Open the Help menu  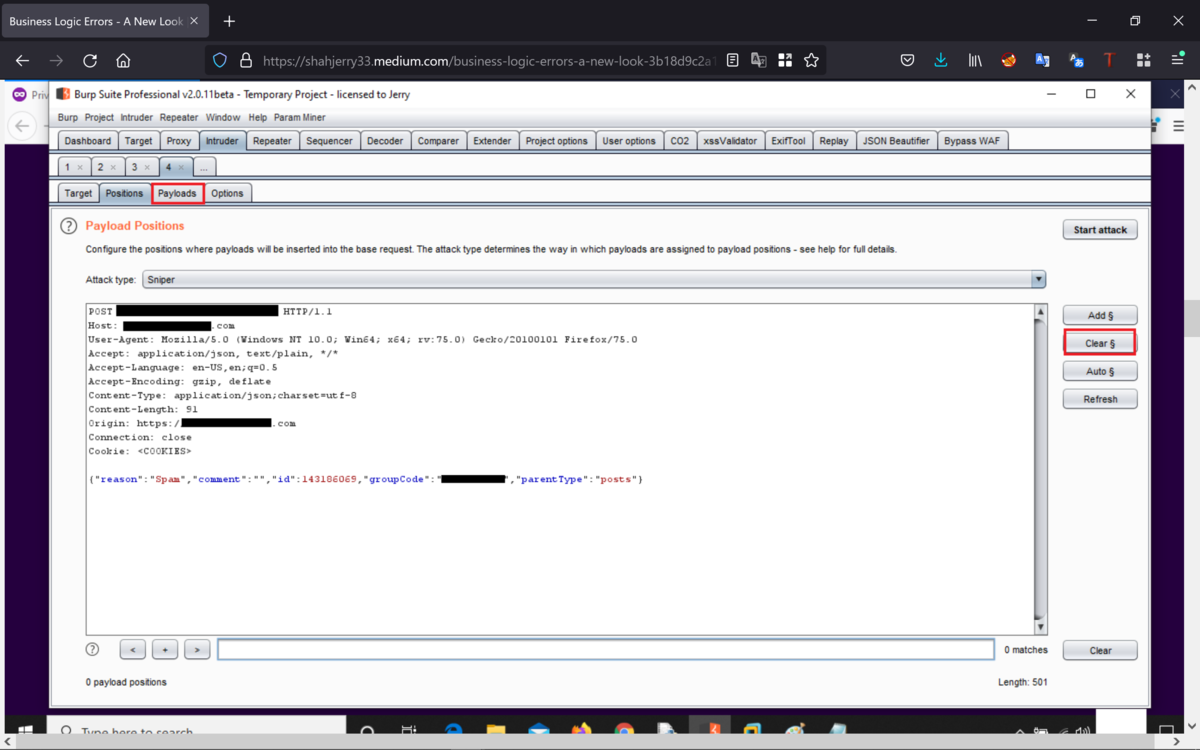coord(257,117)
